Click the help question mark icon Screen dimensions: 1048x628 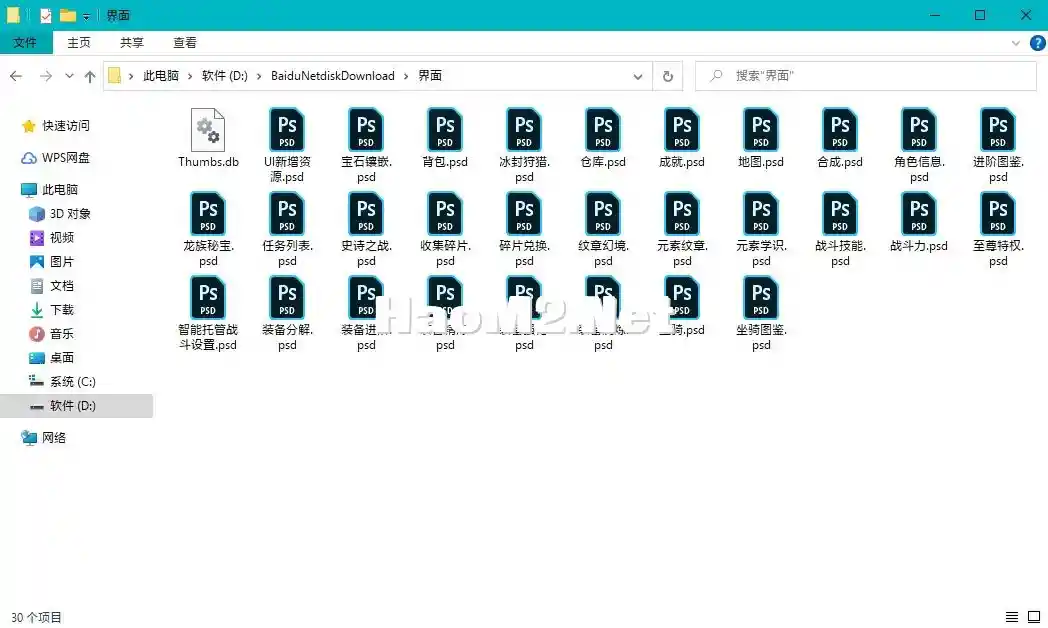1037,43
